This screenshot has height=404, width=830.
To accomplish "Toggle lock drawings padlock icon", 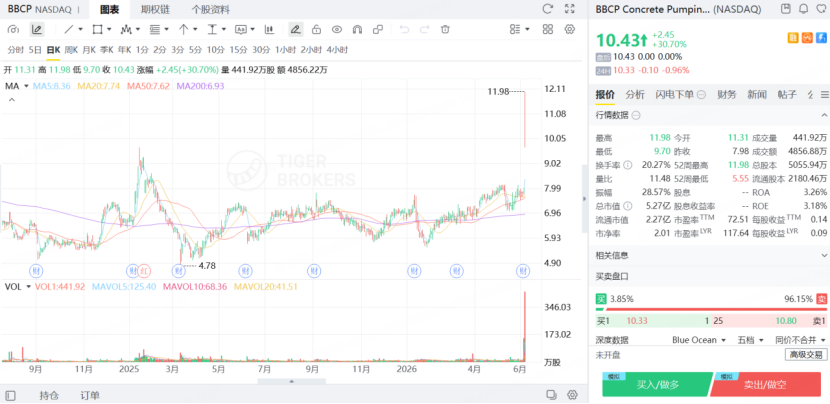I will 317,29.
